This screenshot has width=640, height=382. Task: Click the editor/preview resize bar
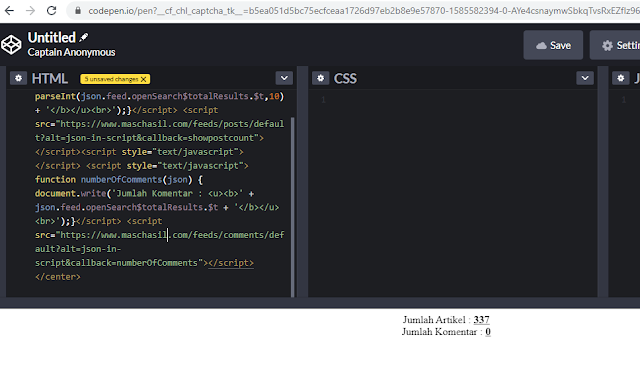tap(320, 303)
